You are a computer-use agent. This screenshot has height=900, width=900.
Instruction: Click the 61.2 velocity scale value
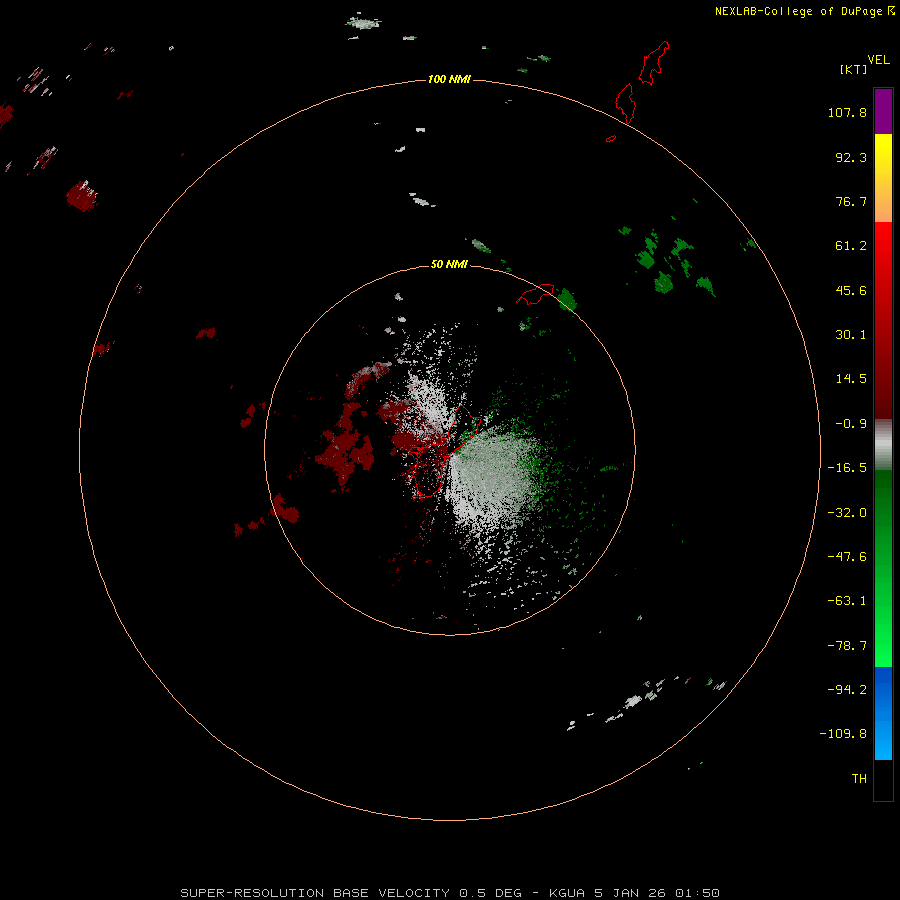click(851, 246)
